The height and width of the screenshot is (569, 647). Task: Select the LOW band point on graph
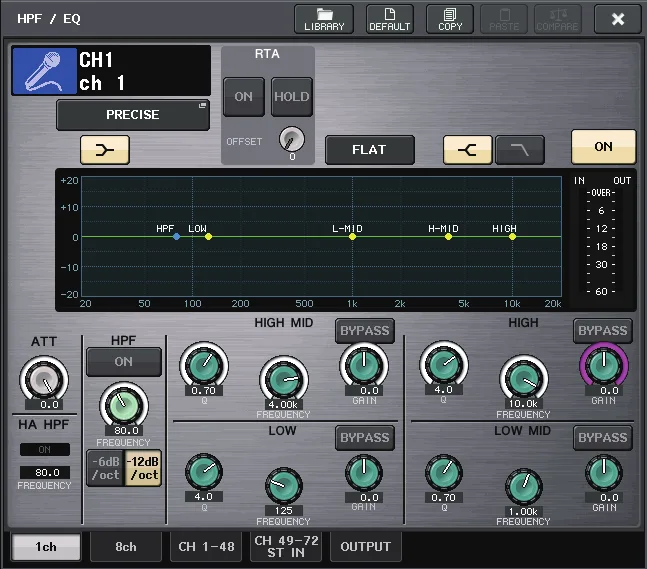click(208, 237)
